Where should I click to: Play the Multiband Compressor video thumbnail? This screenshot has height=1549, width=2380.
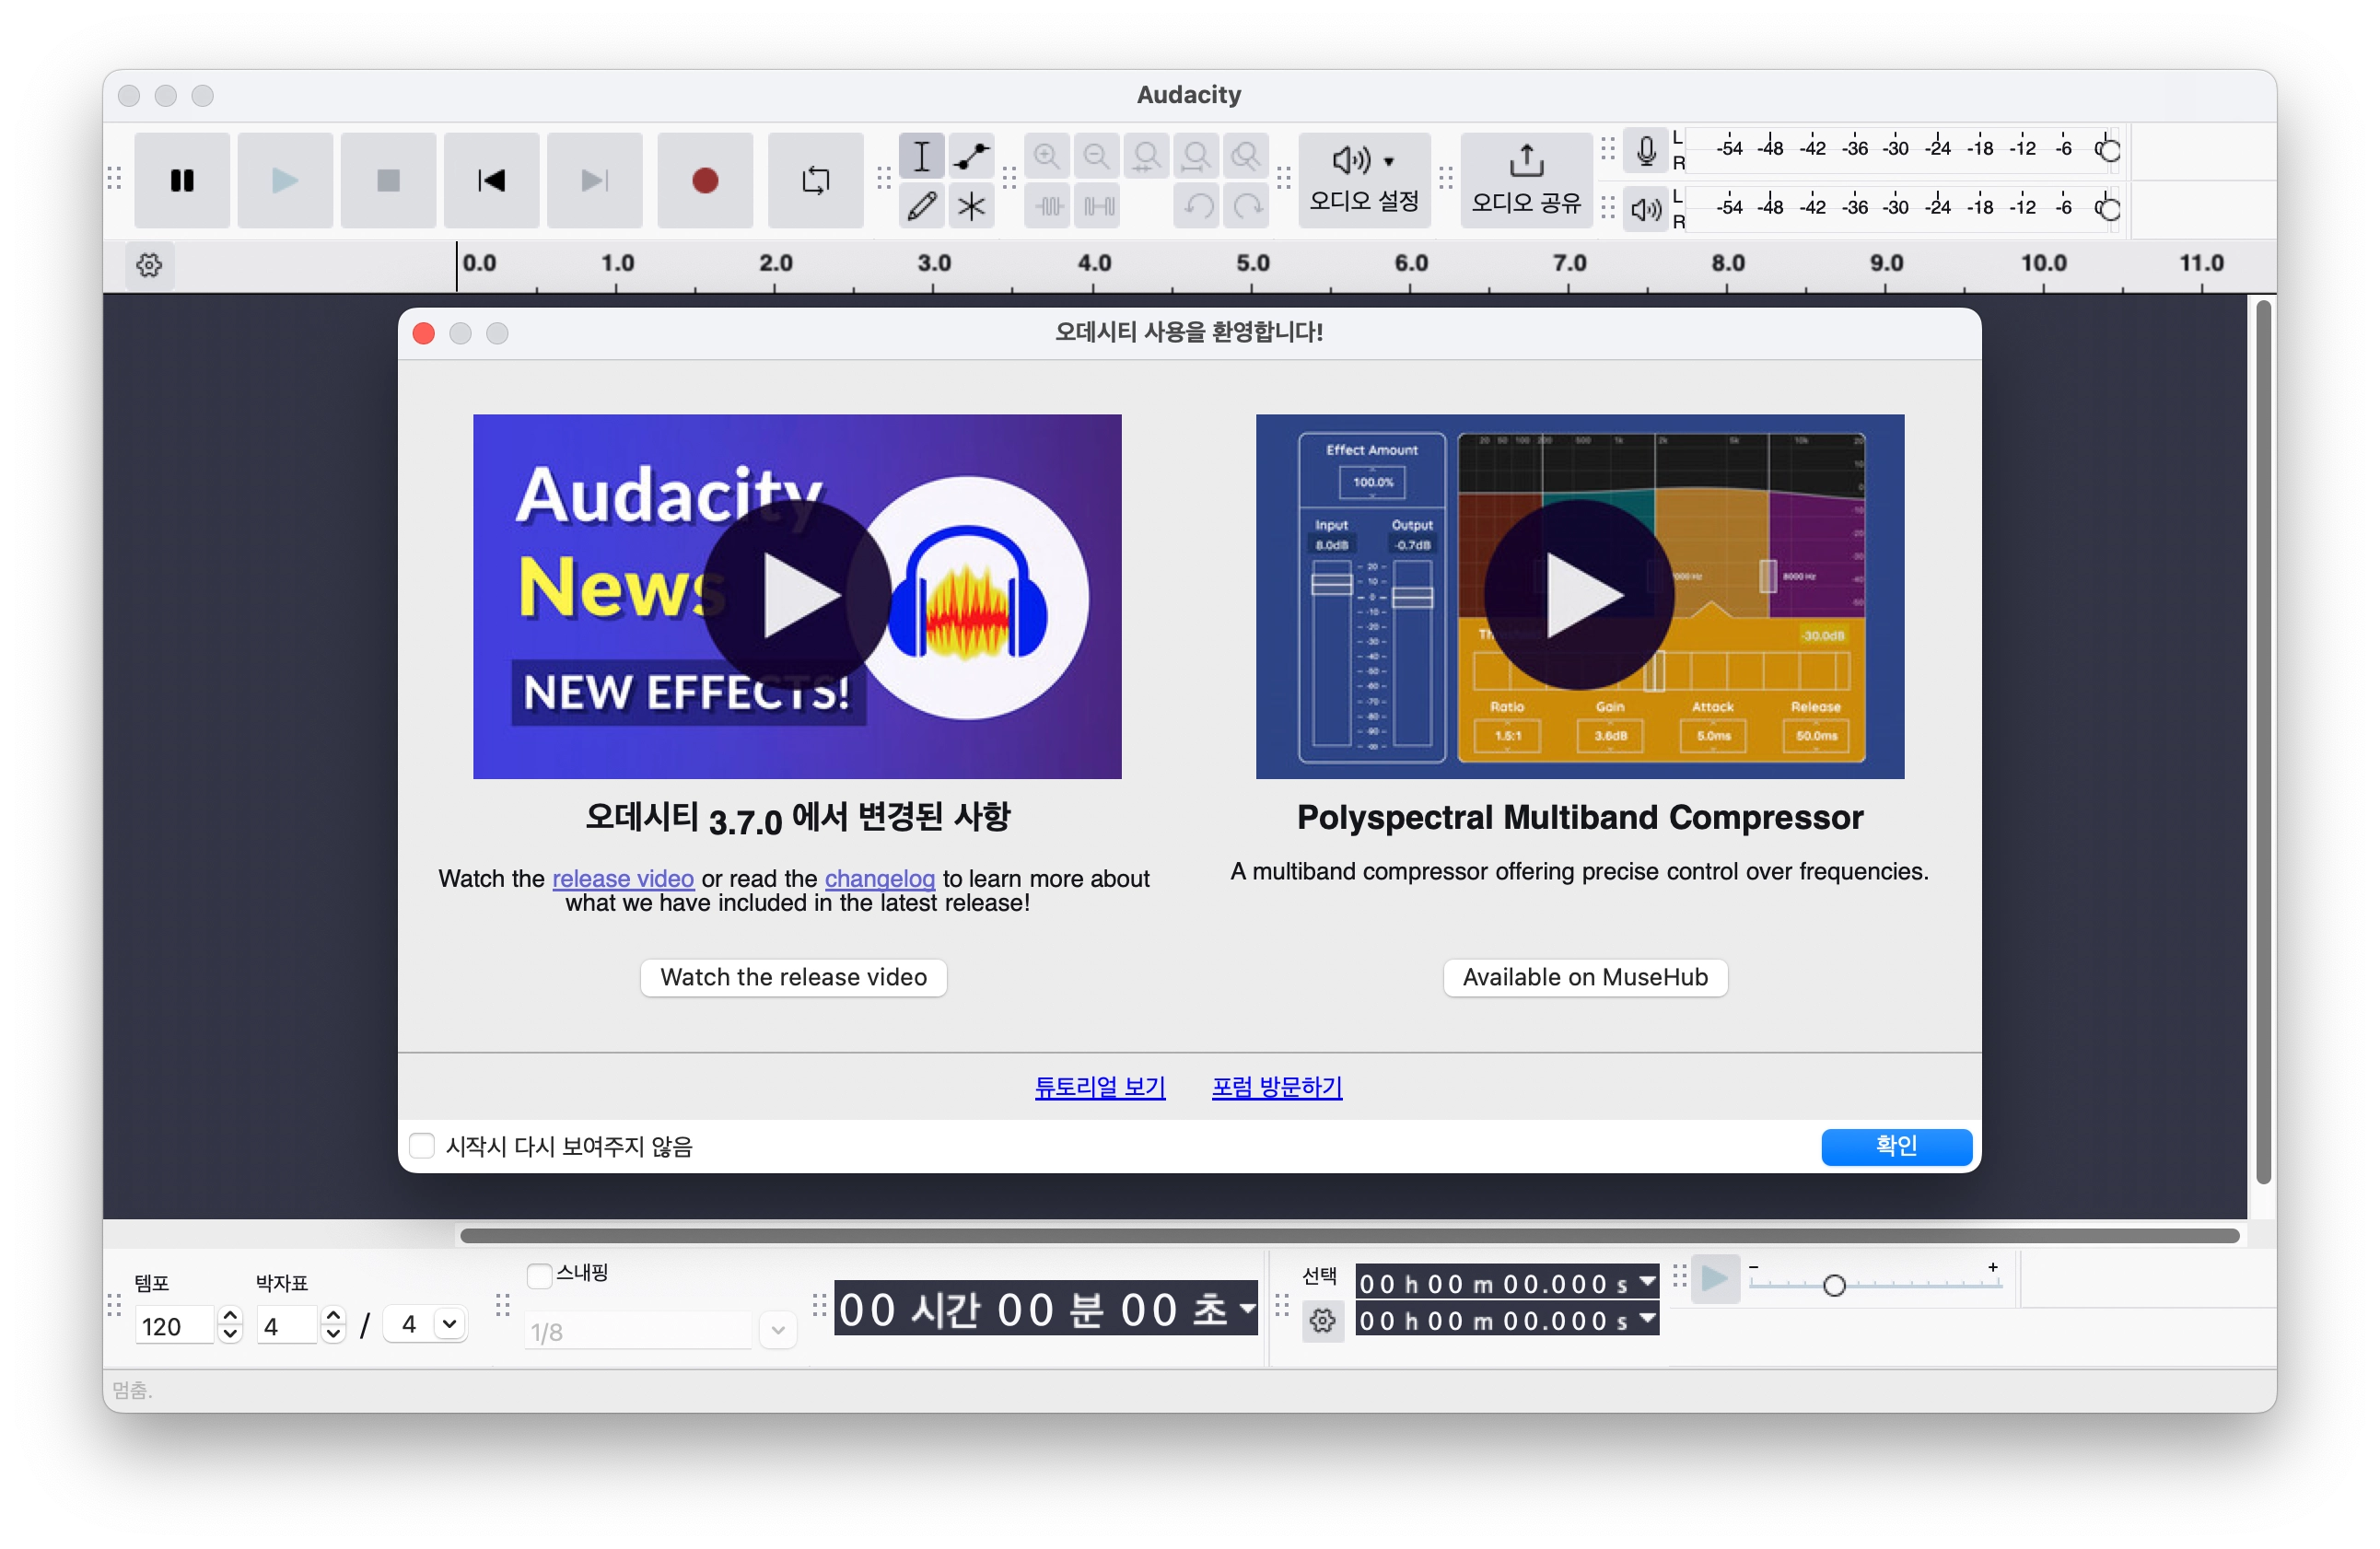pyautogui.click(x=1580, y=596)
